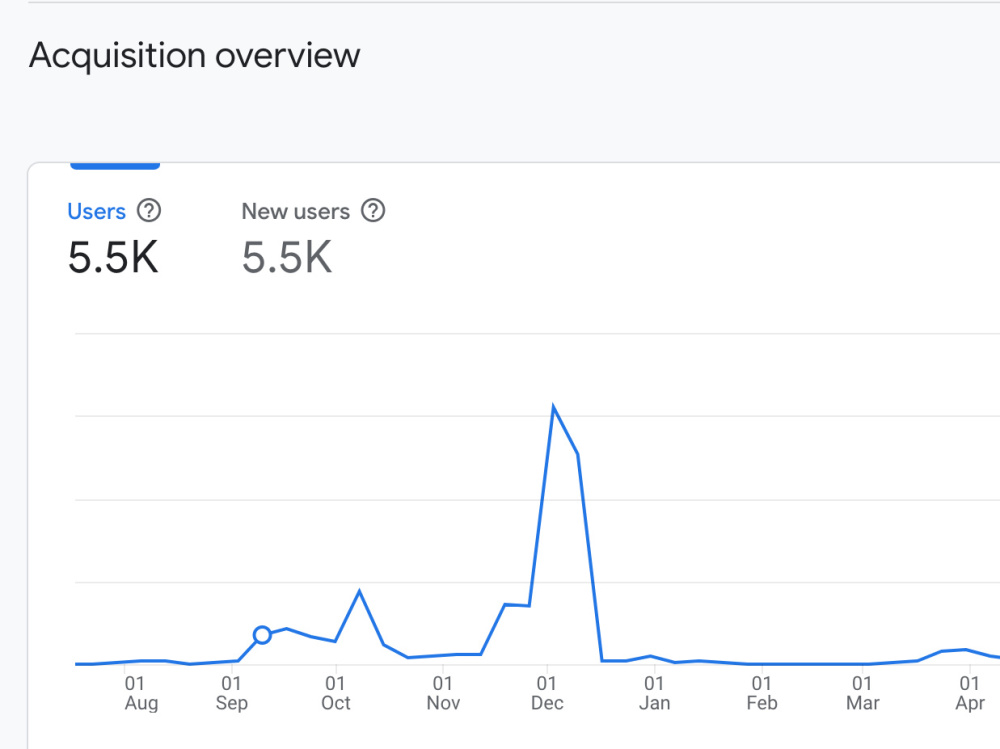Select the '01 Feb' axis label
The width and height of the screenshot is (1000, 749).
coord(761,693)
